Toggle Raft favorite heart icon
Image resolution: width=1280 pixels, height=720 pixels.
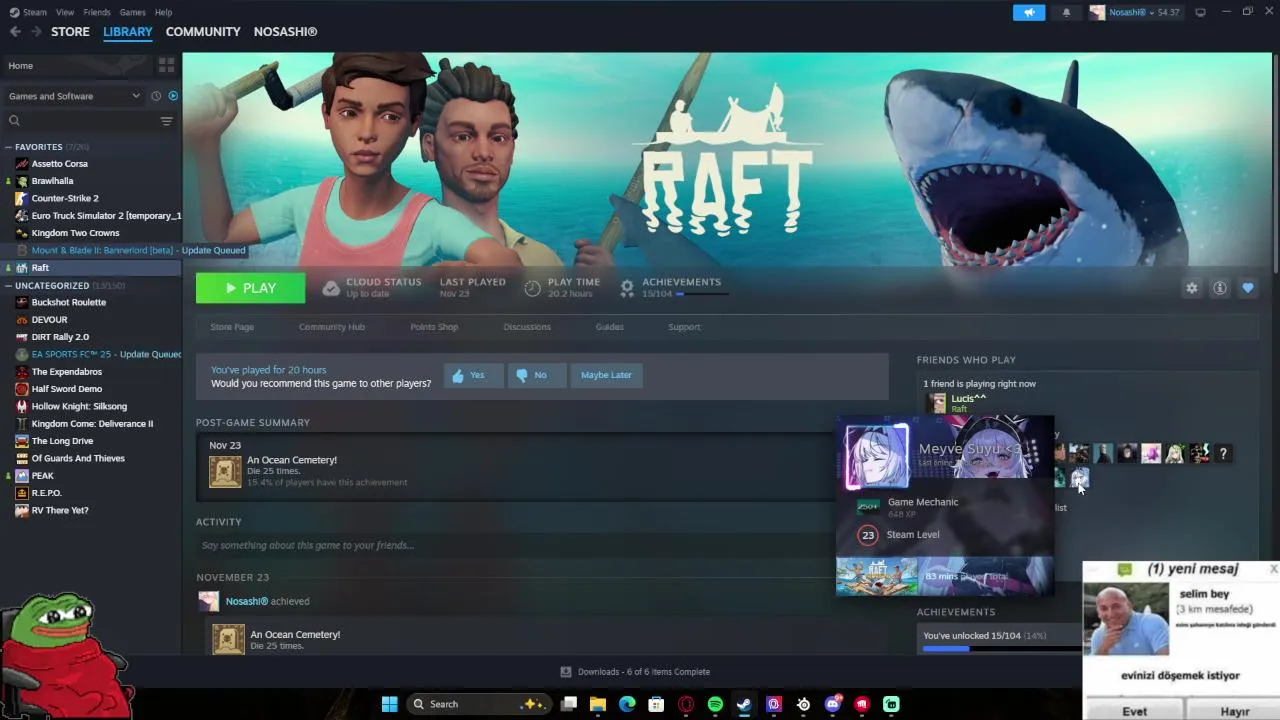click(x=1248, y=288)
